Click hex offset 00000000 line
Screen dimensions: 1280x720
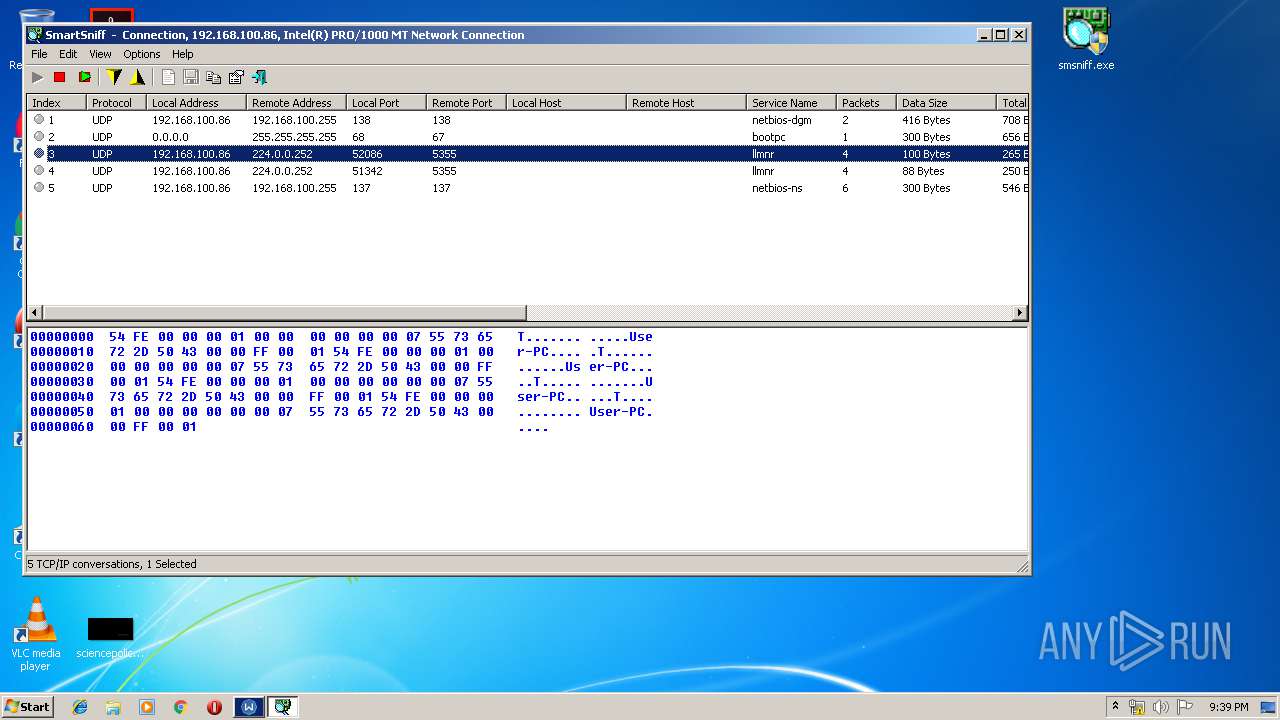[x=341, y=337]
